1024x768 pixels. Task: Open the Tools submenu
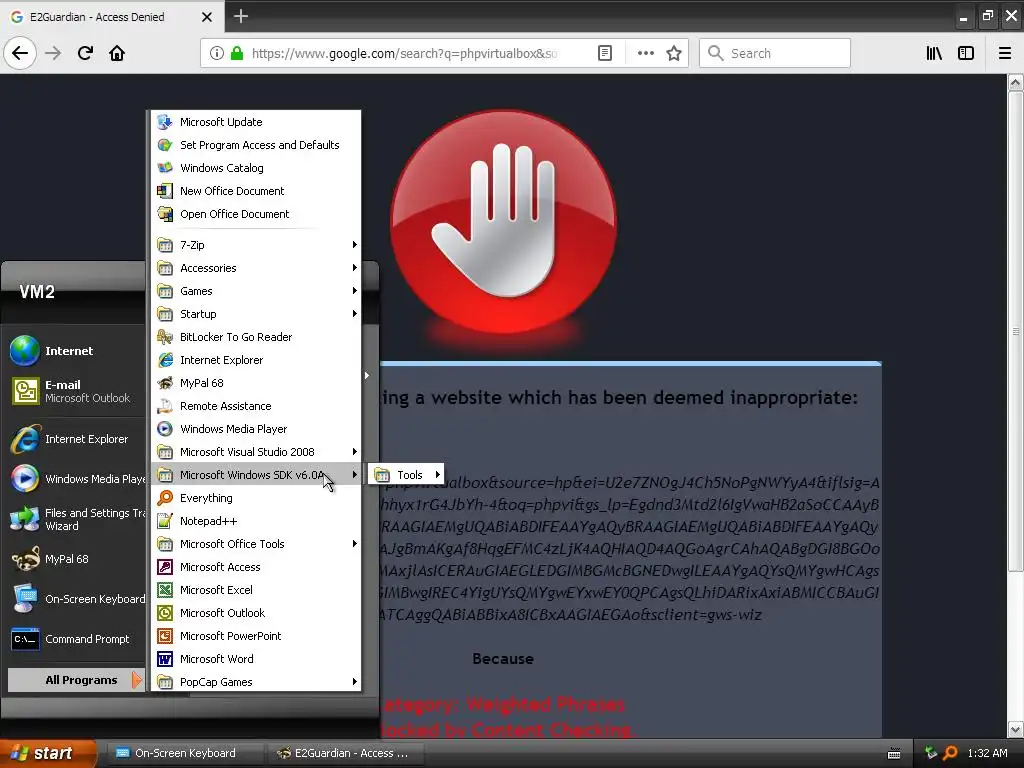click(x=406, y=475)
